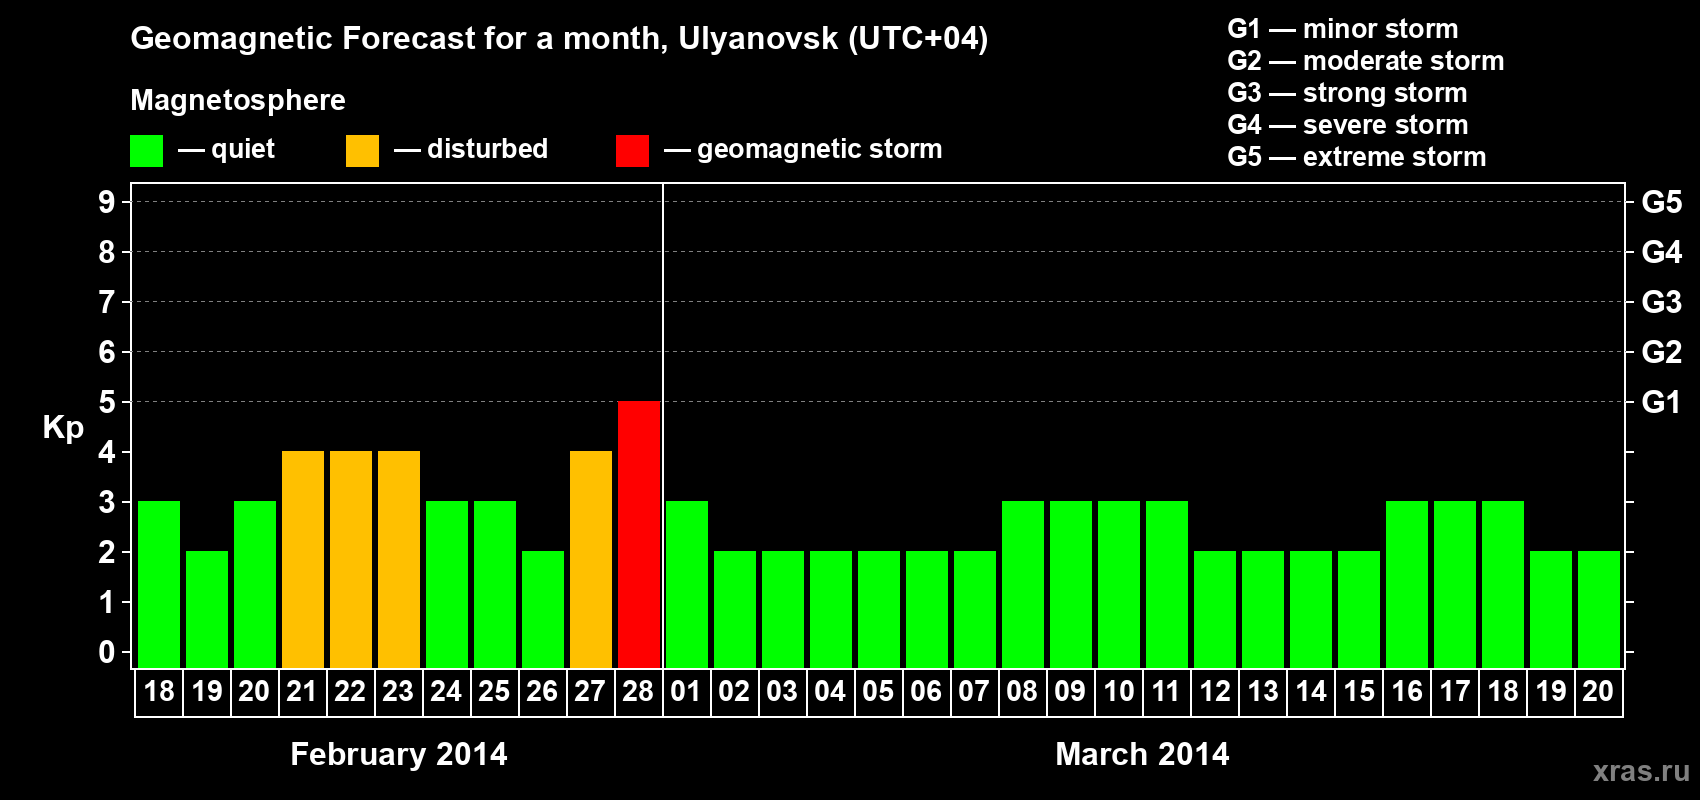This screenshot has height=800, width=1700.
Task: Click the date cell '13' in March
Action: [x=1263, y=692]
